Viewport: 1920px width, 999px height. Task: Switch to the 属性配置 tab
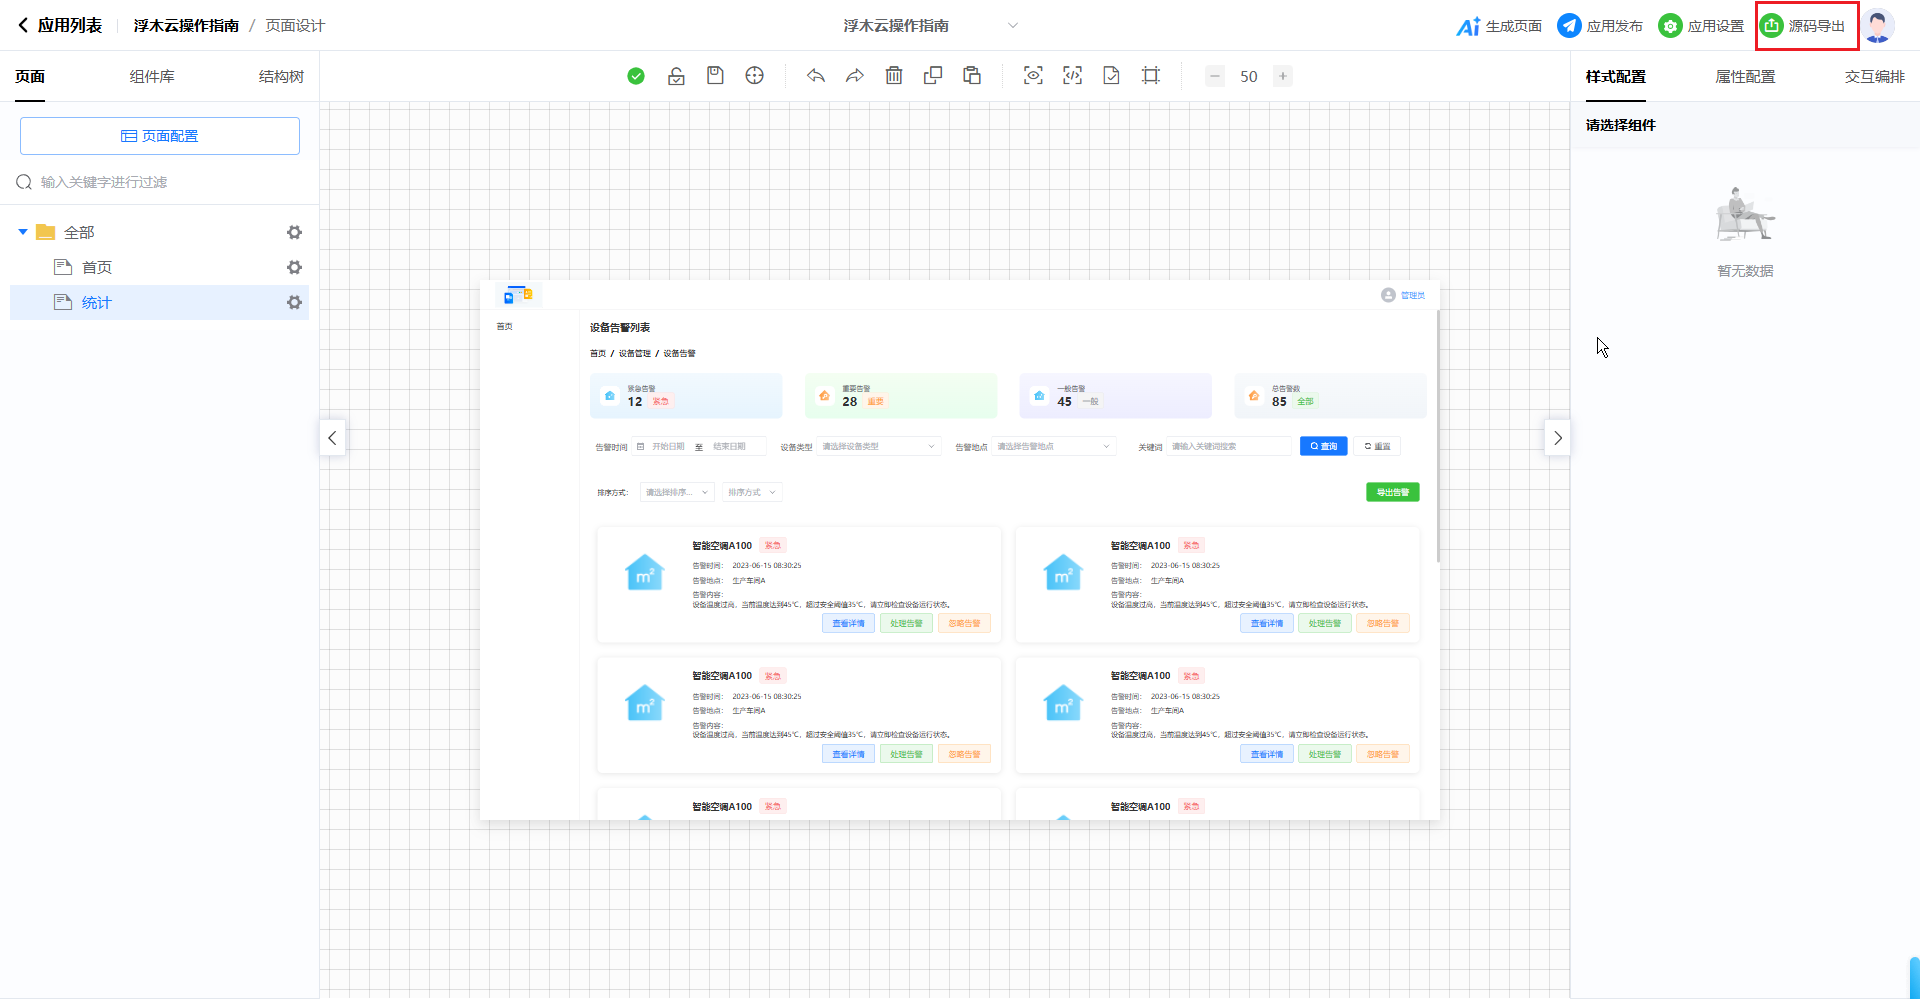[x=1745, y=77]
